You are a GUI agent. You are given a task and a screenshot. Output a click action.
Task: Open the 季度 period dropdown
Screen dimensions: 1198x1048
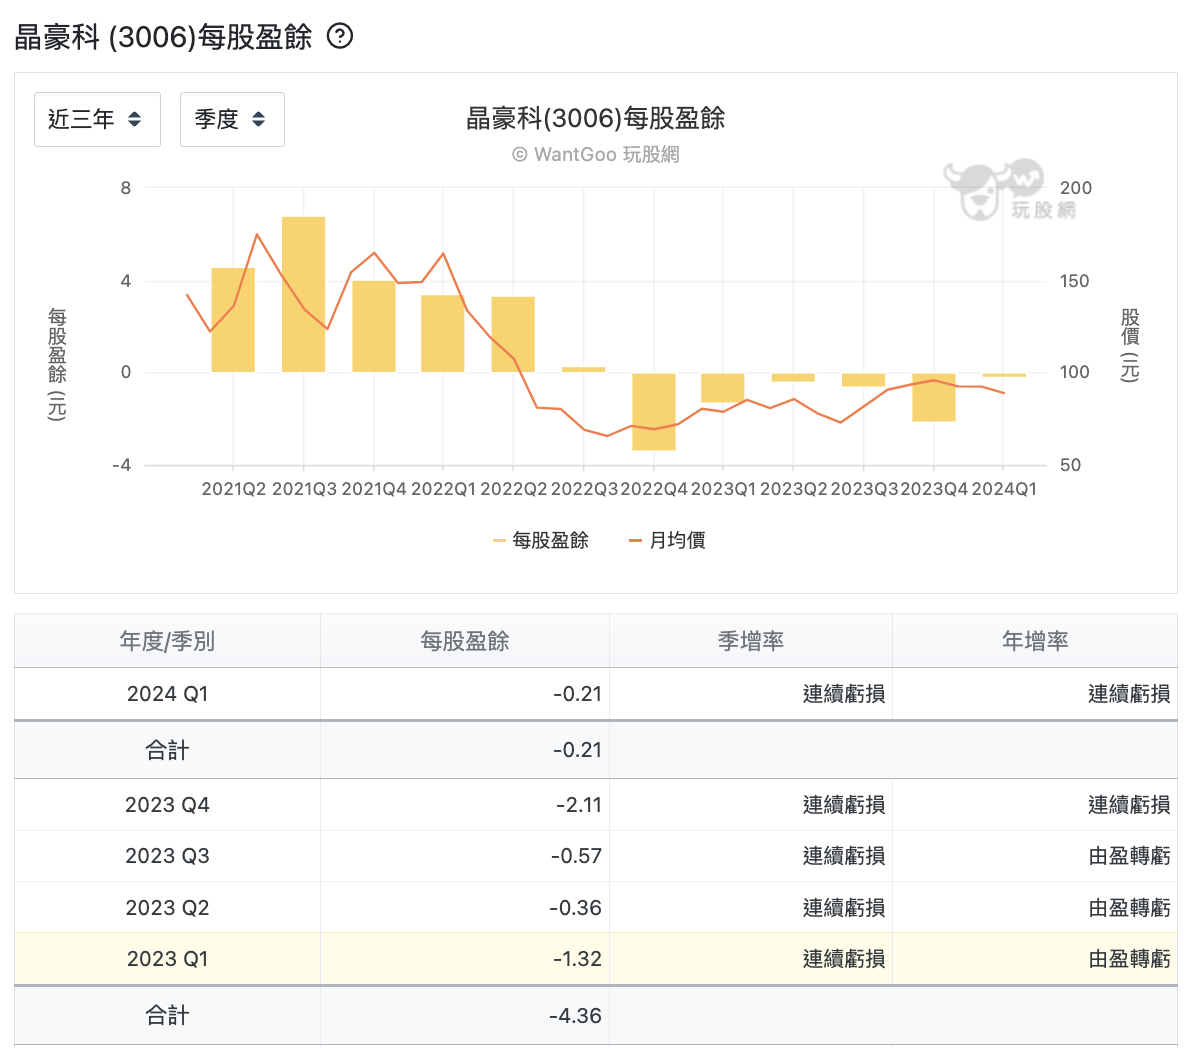232,119
